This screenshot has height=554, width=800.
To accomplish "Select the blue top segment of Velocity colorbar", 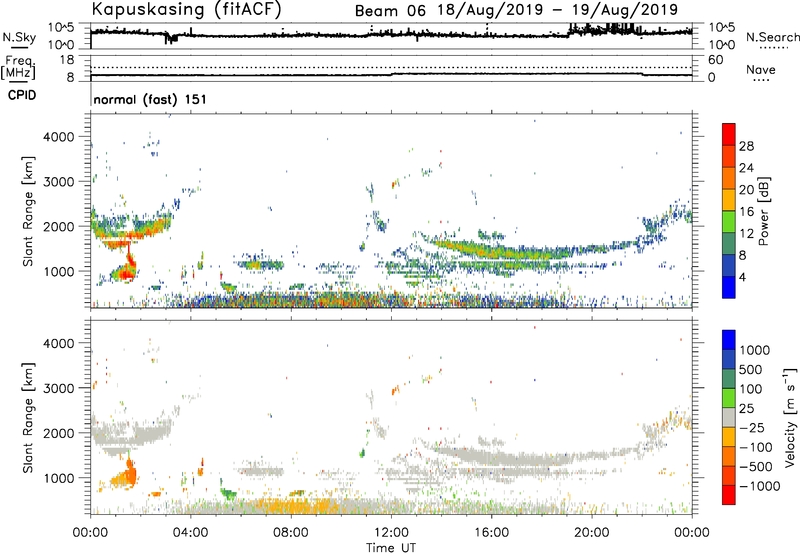I will tap(729, 340).
